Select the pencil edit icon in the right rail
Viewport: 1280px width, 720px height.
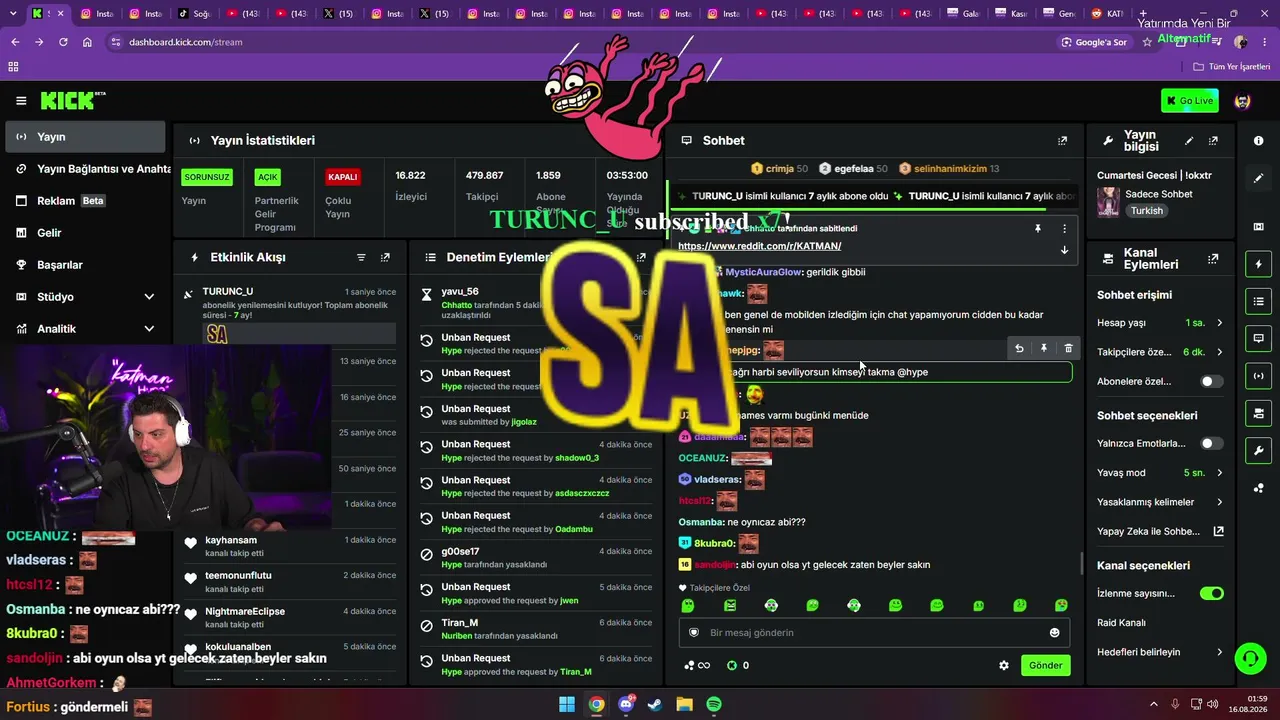[x=1258, y=178]
